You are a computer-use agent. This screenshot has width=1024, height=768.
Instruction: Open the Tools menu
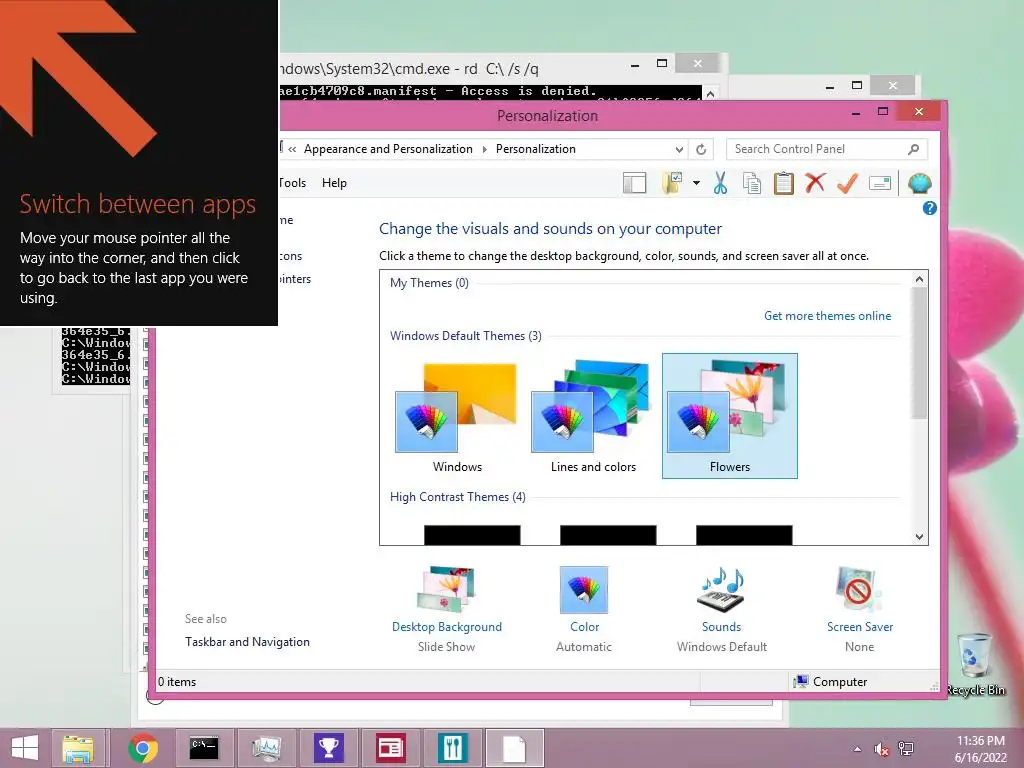click(x=292, y=183)
